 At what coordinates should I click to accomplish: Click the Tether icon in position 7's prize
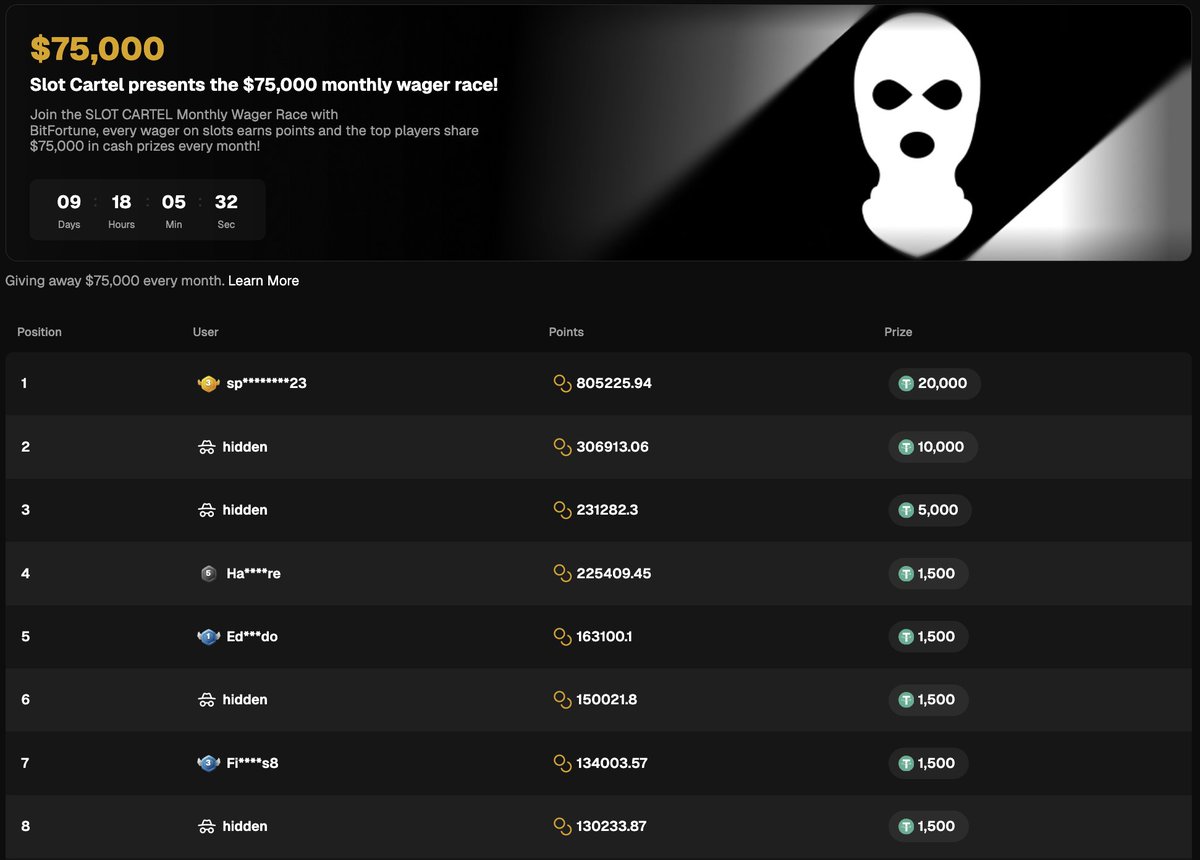point(906,763)
